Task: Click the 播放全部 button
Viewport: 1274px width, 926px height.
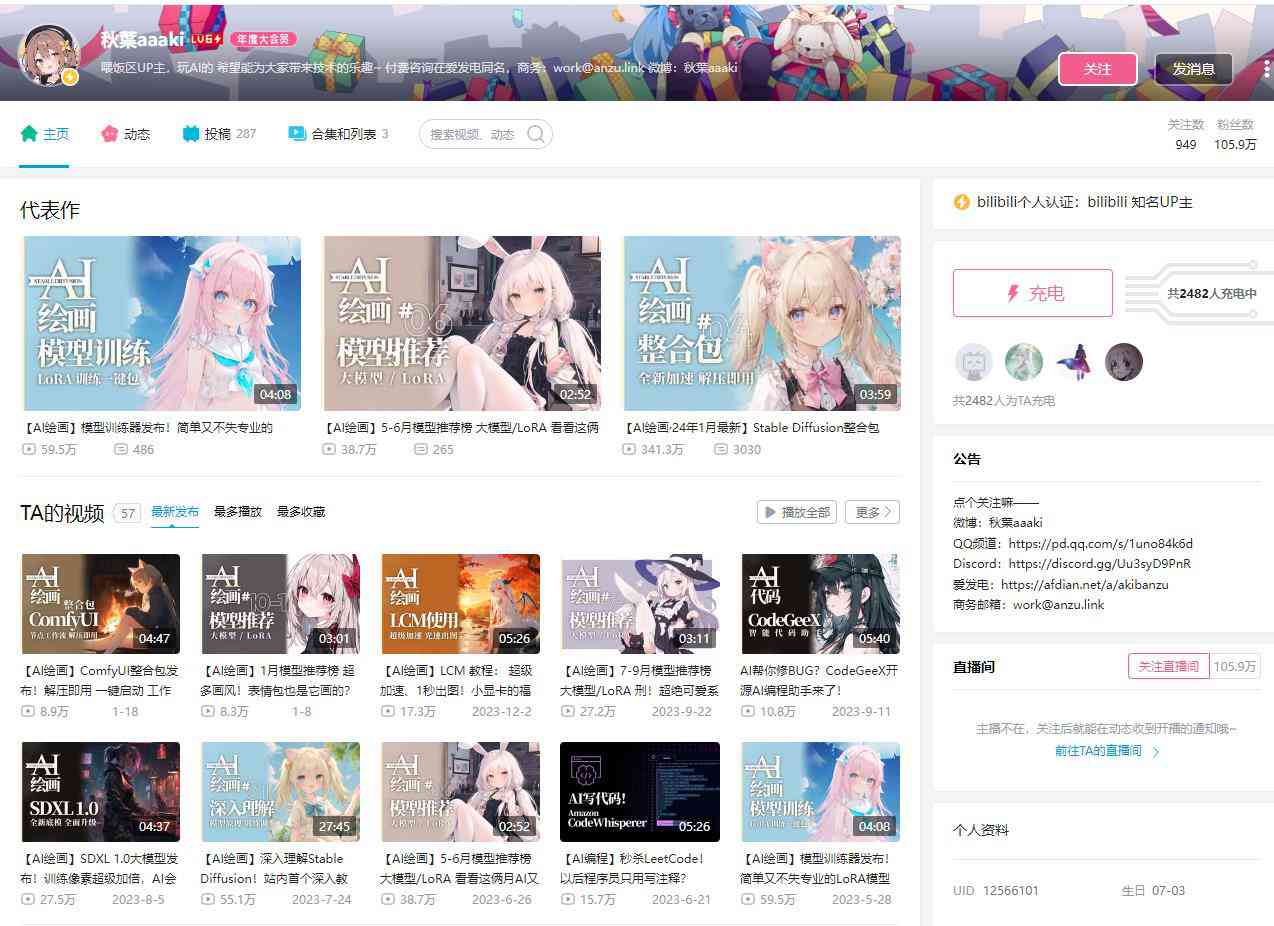Action: click(x=797, y=512)
